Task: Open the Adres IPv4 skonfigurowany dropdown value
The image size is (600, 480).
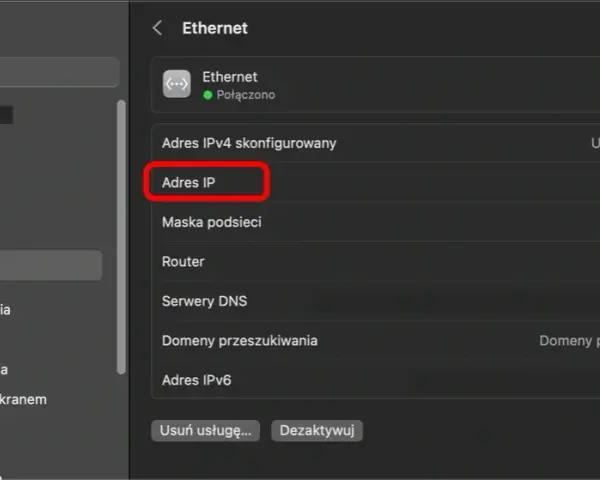Action: tap(595, 143)
